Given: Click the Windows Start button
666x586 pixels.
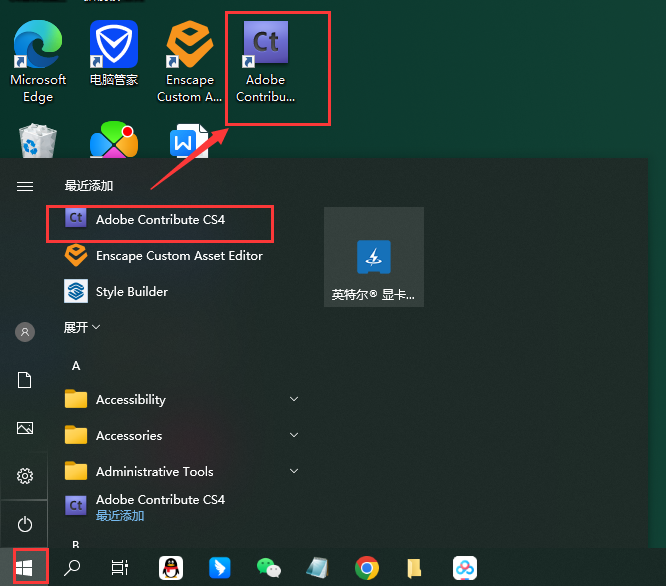Looking at the screenshot, I should [24, 568].
